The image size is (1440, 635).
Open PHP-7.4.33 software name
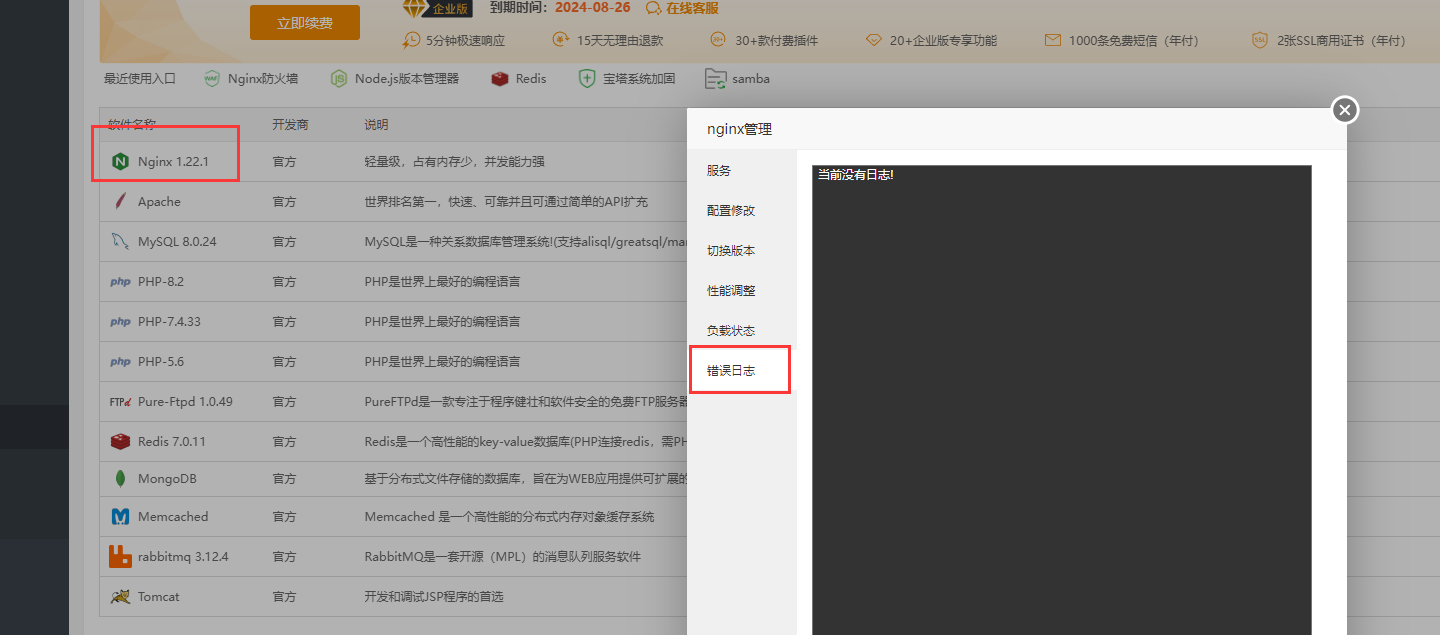(169, 322)
